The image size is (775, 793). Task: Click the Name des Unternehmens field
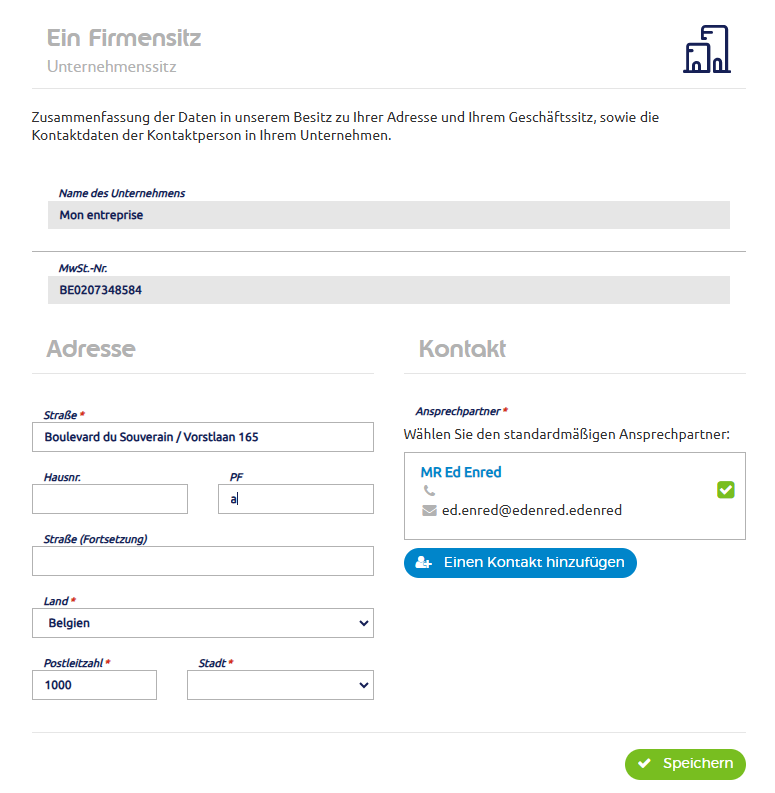click(x=389, y=215)
